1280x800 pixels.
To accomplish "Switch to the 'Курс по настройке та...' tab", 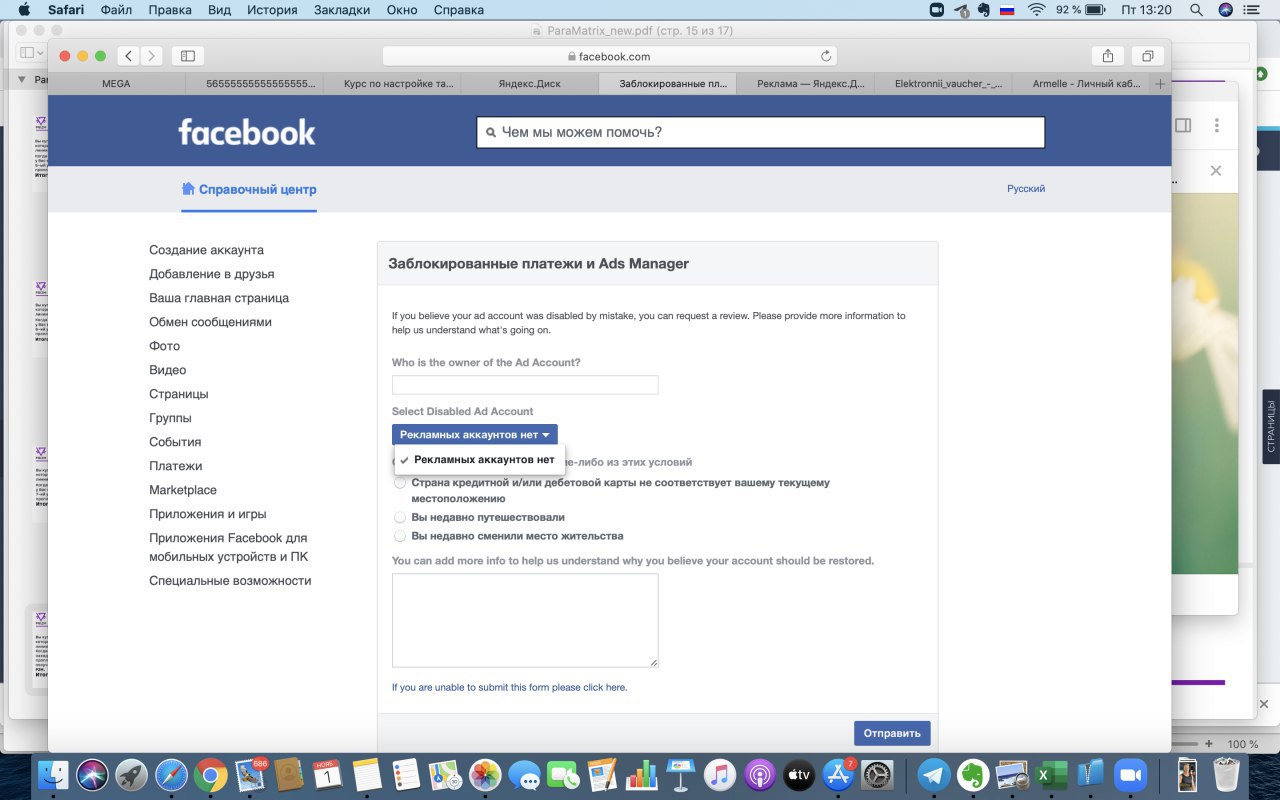I will click(x=391, y=84).
